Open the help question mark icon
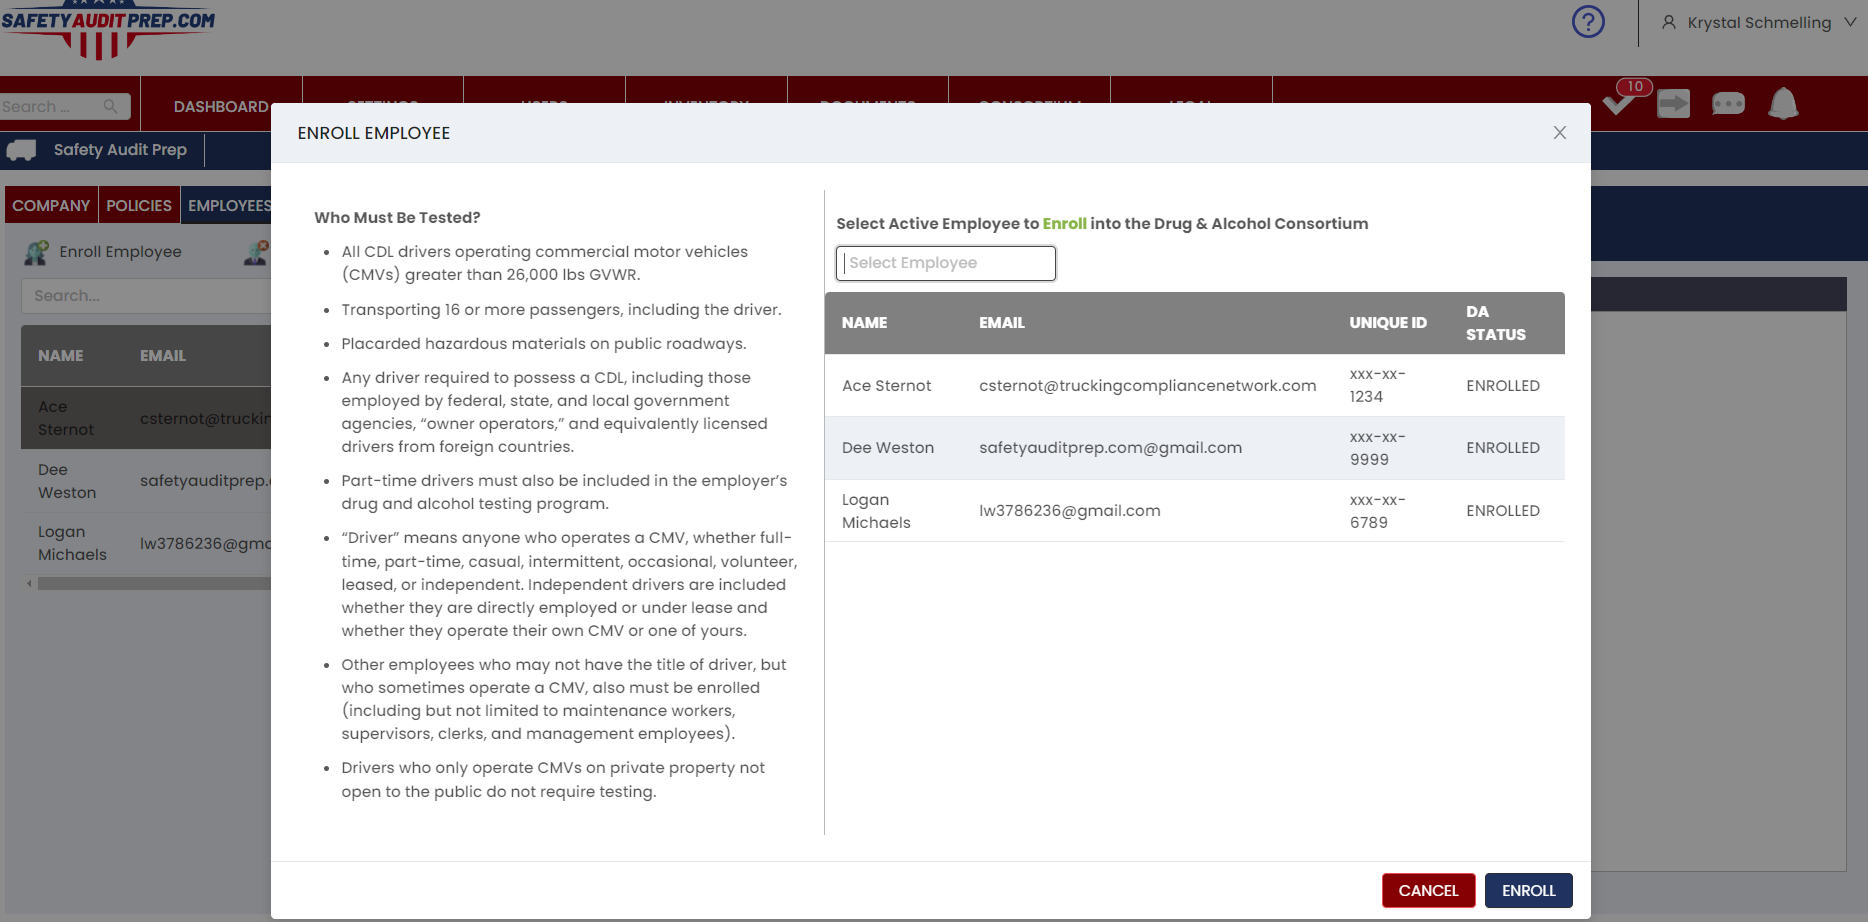 pyautogui.click(x=1588, y=22)
